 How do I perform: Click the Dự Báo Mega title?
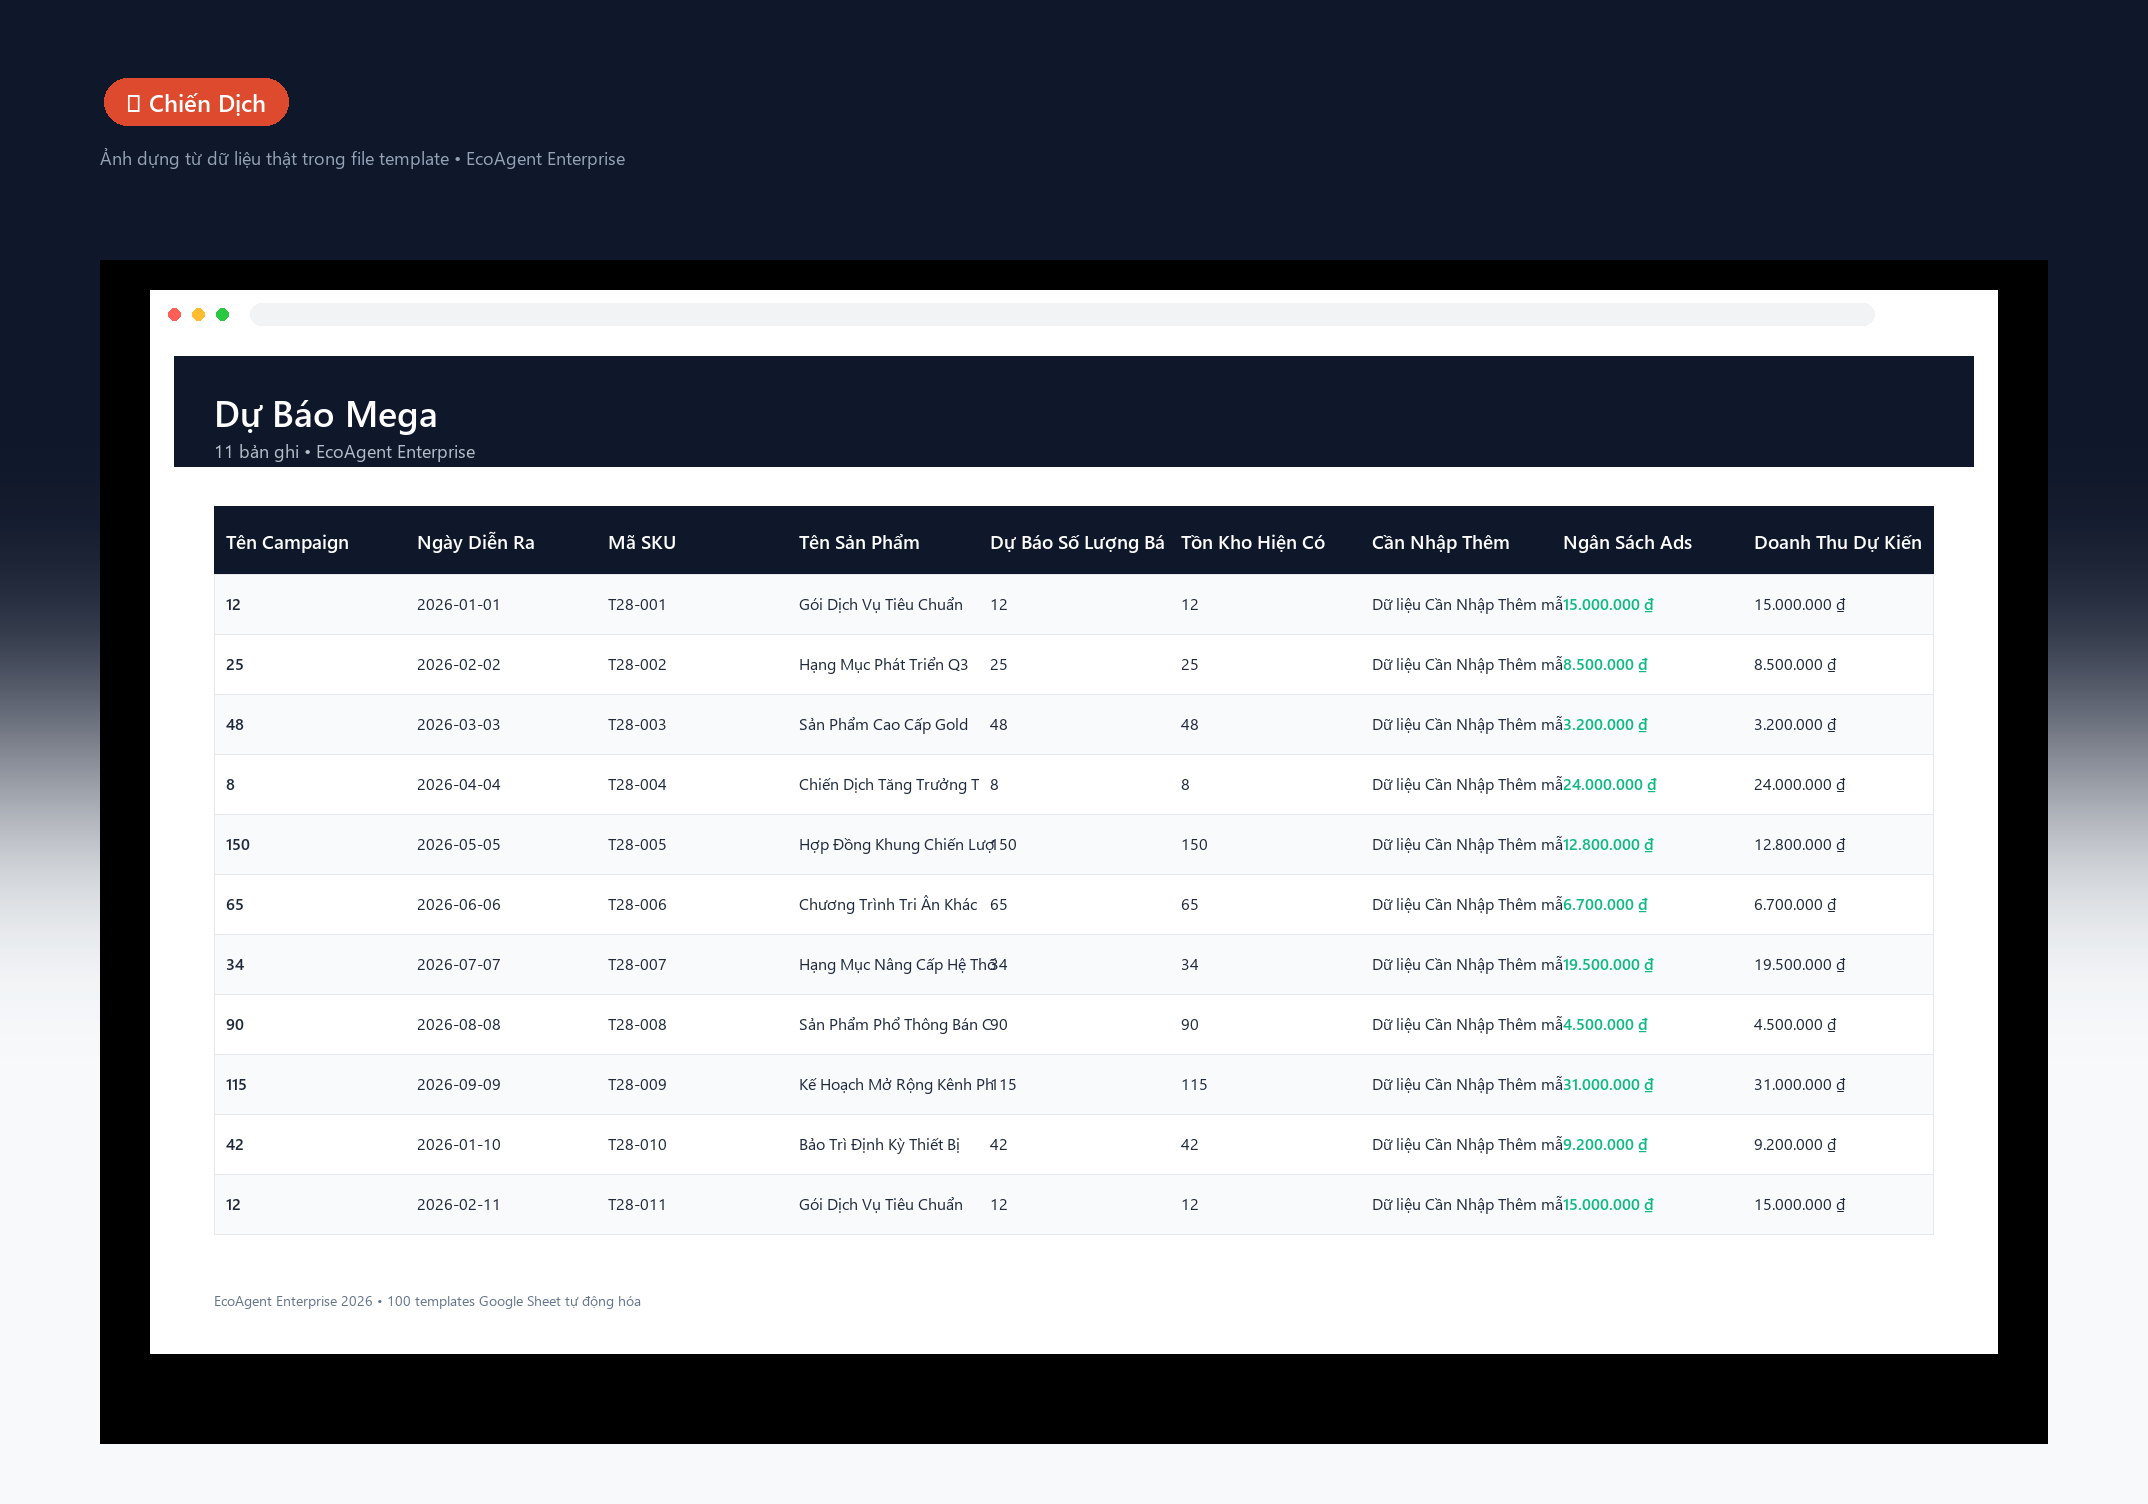tap(326, 415)
